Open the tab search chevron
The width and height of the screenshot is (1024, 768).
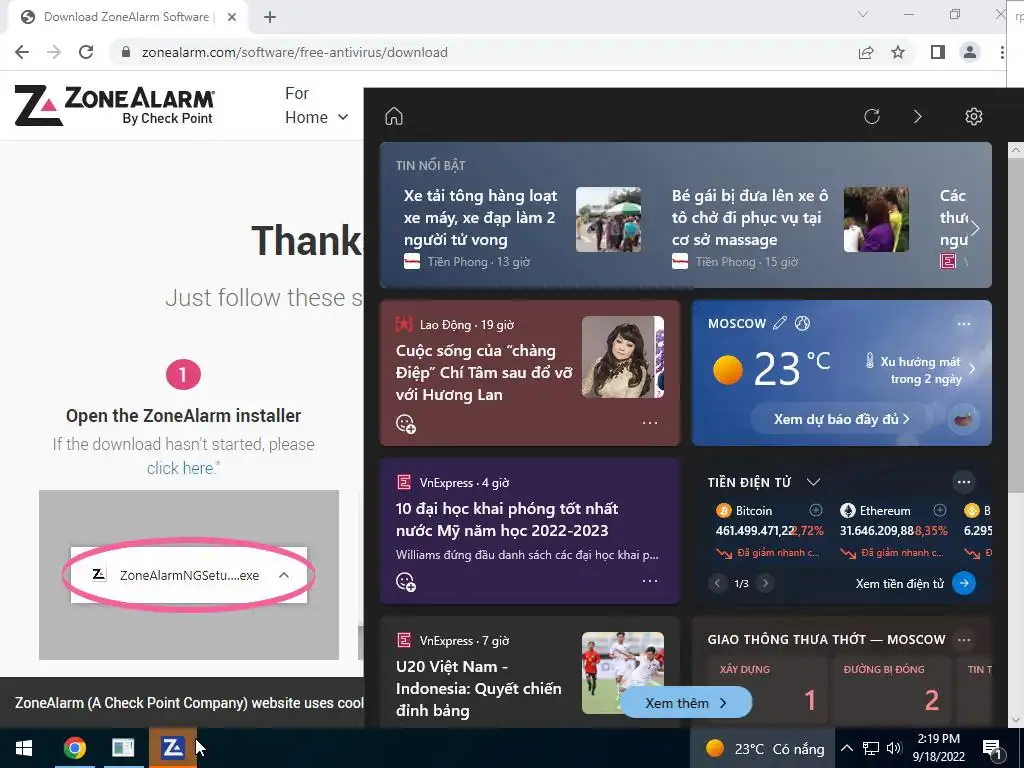point(863,14)
